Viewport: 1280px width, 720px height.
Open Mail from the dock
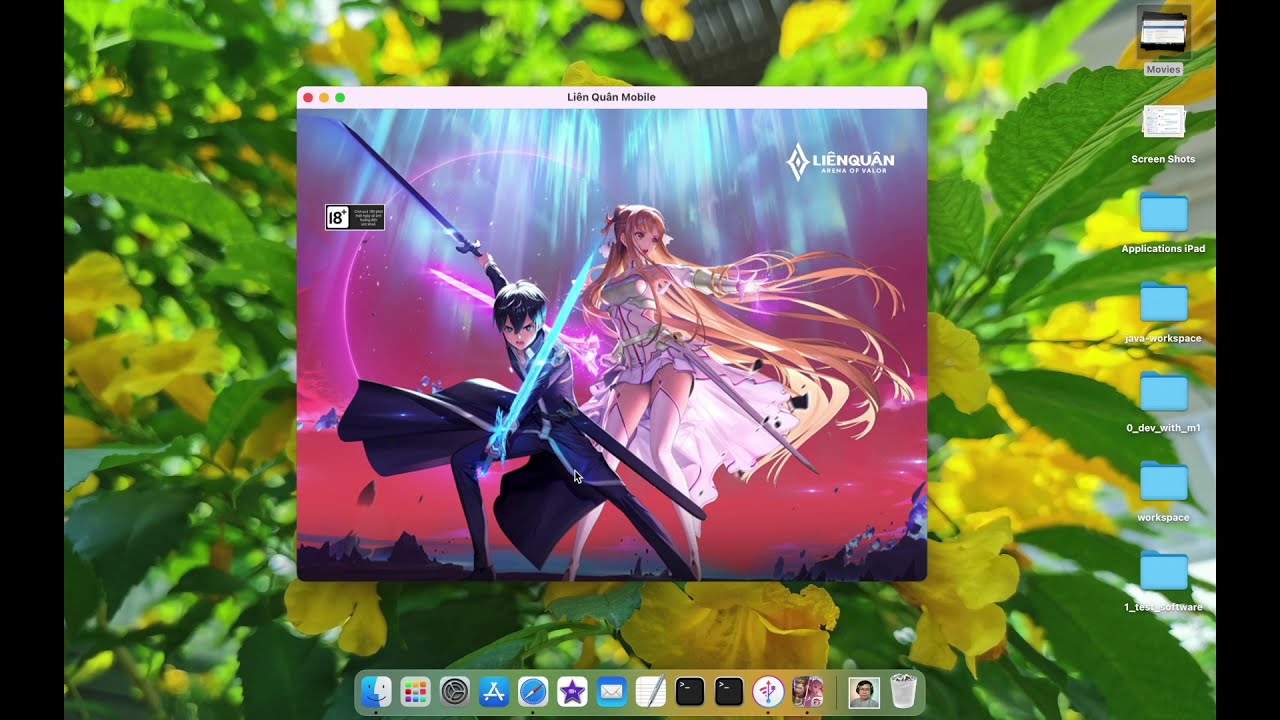click(x=611, y=692)
